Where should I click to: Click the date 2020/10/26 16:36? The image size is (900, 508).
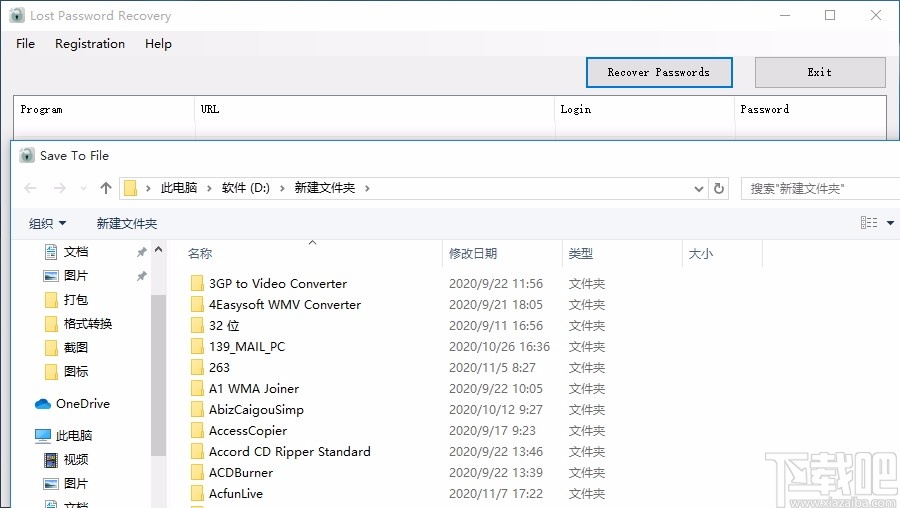click(x=499, y=347)
